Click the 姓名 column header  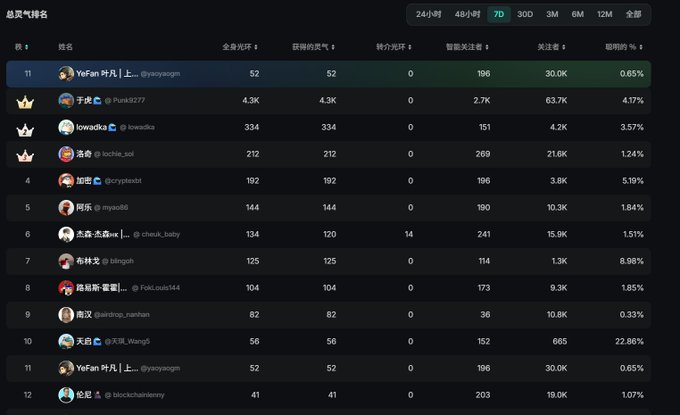[65, 47]
